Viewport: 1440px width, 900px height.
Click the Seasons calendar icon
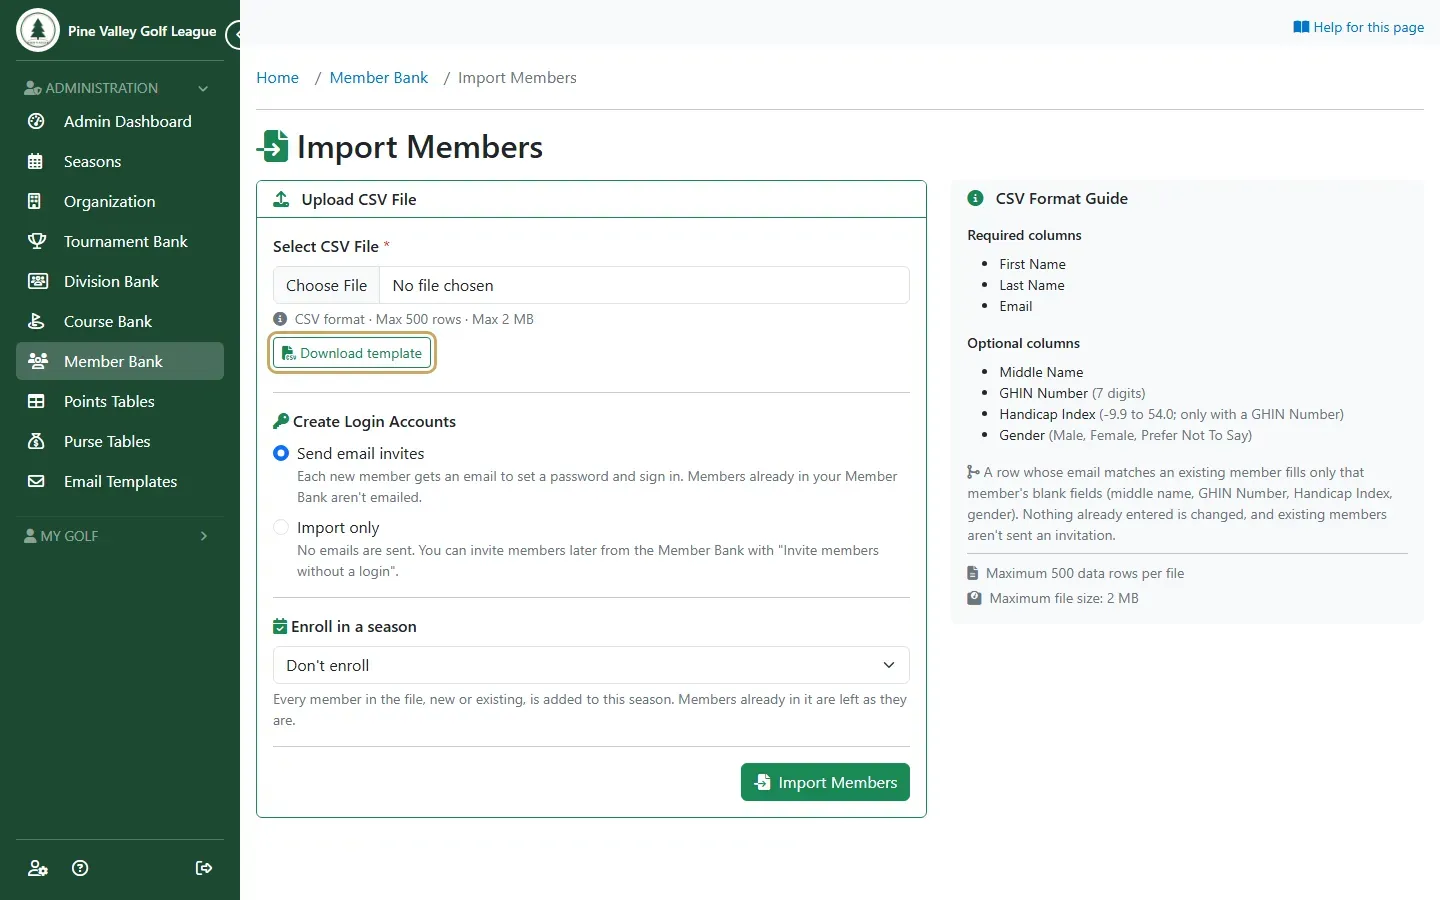click(x=36, y=161)
